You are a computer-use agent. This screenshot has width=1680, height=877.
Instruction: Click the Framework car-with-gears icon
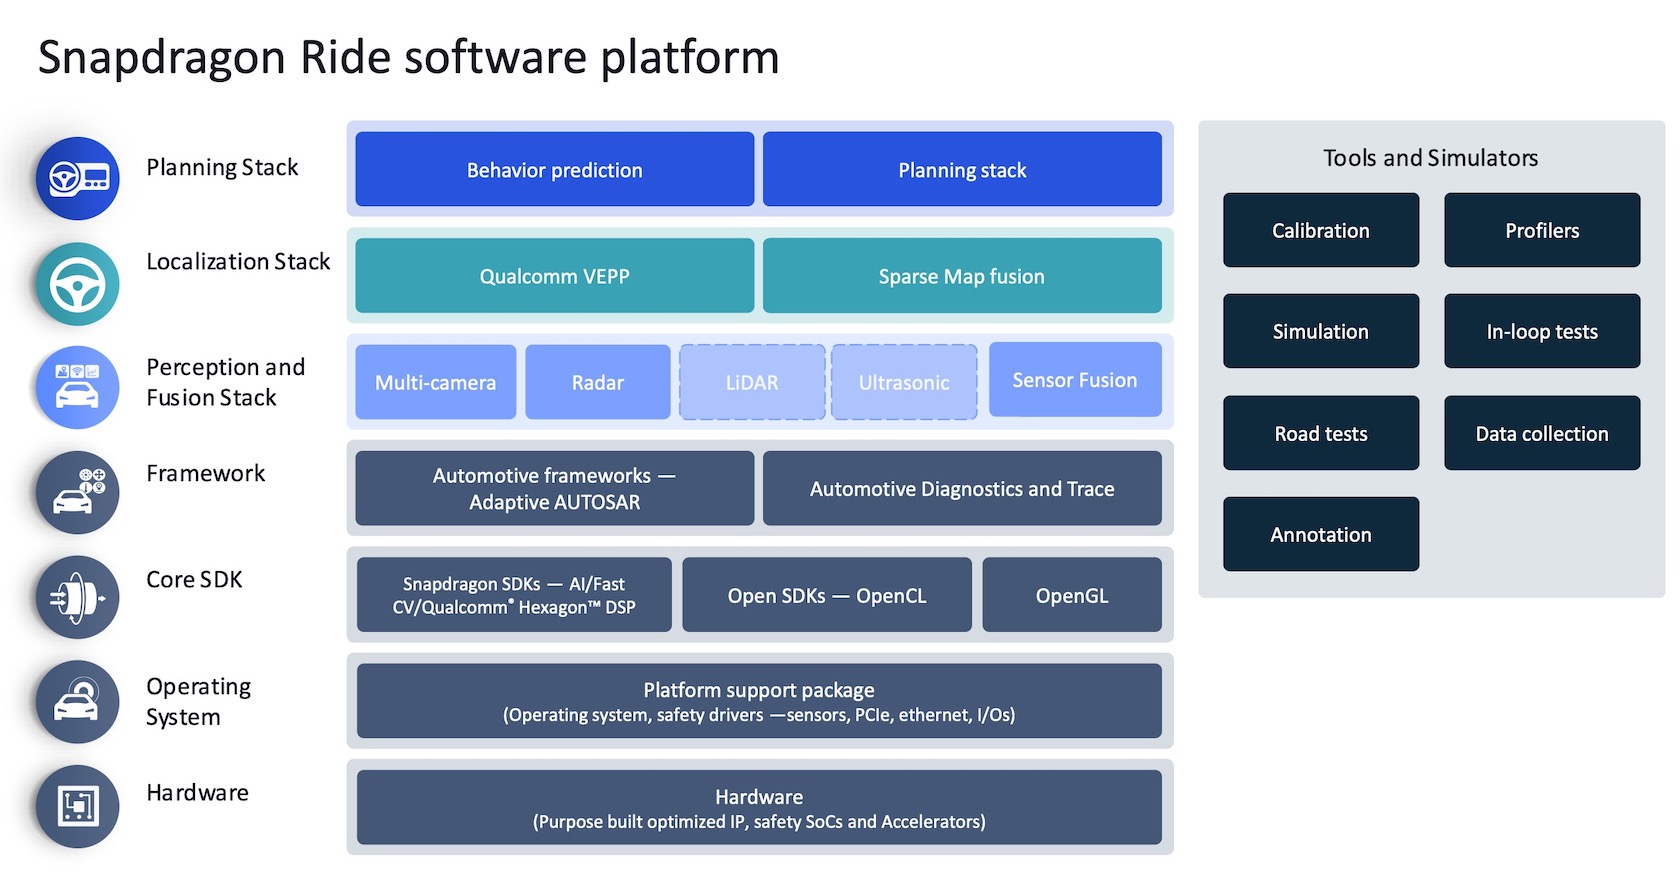point(78,493)
